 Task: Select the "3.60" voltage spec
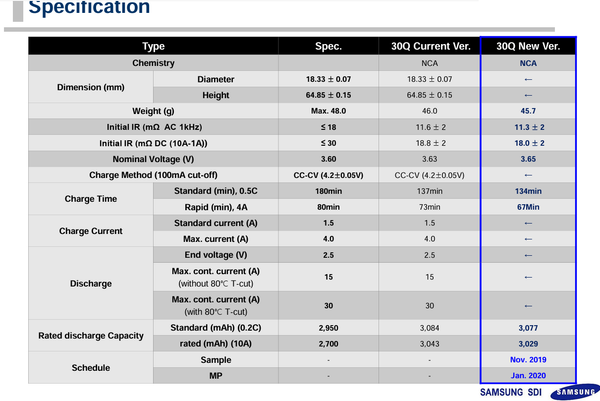(x=328, y=159)
